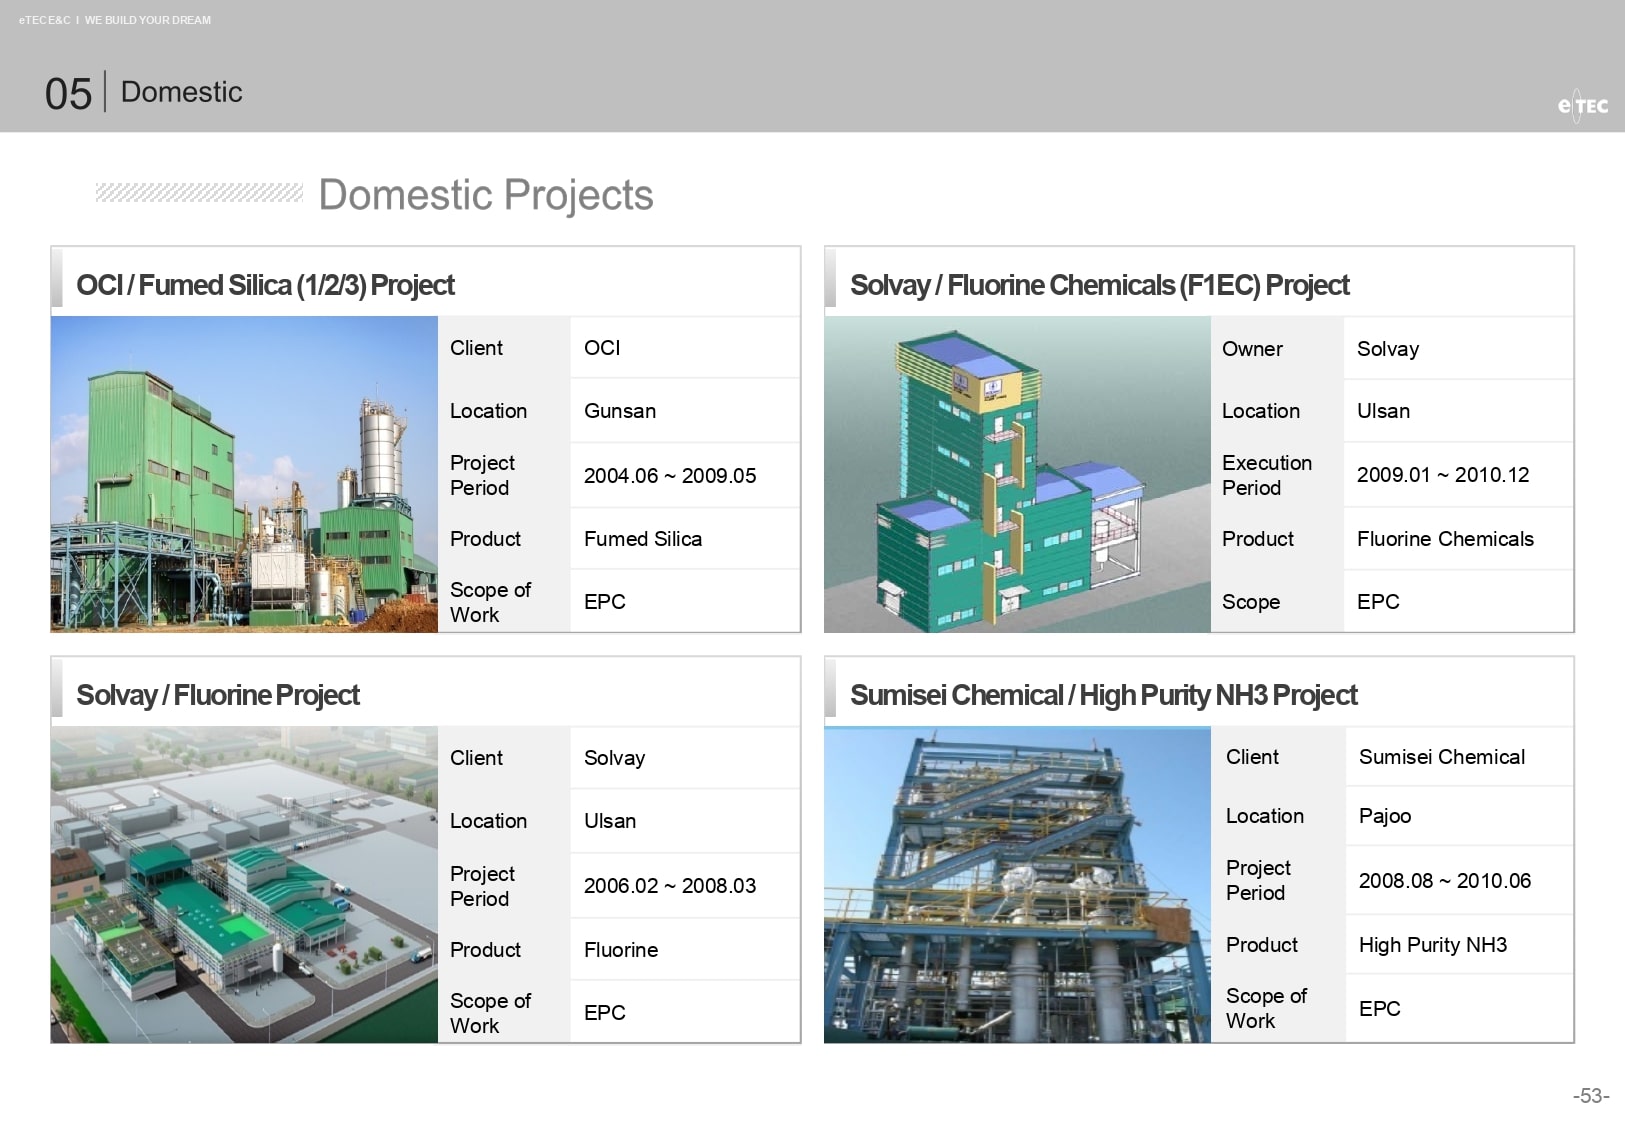This screenshot has height=1125, width=1625.
Task: Select the period '2009.01 ~ 2010.12'
Action: point(1443,475)
